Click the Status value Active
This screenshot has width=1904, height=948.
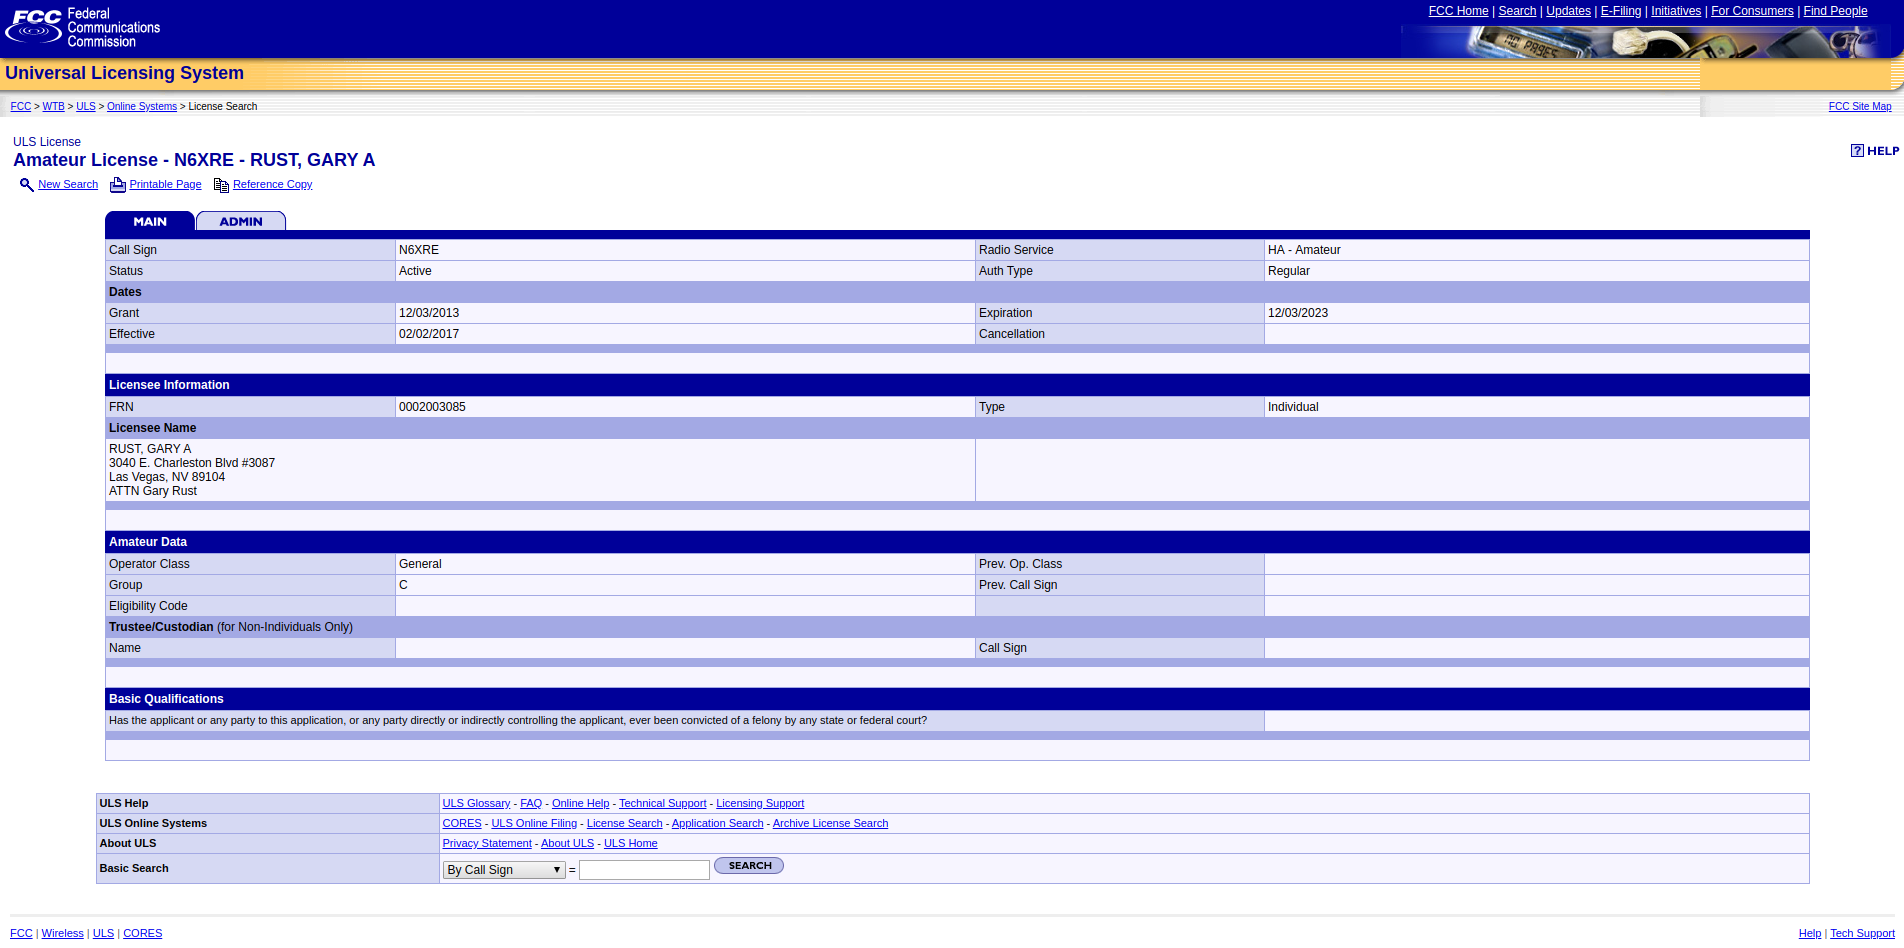(x=415, y=271)
